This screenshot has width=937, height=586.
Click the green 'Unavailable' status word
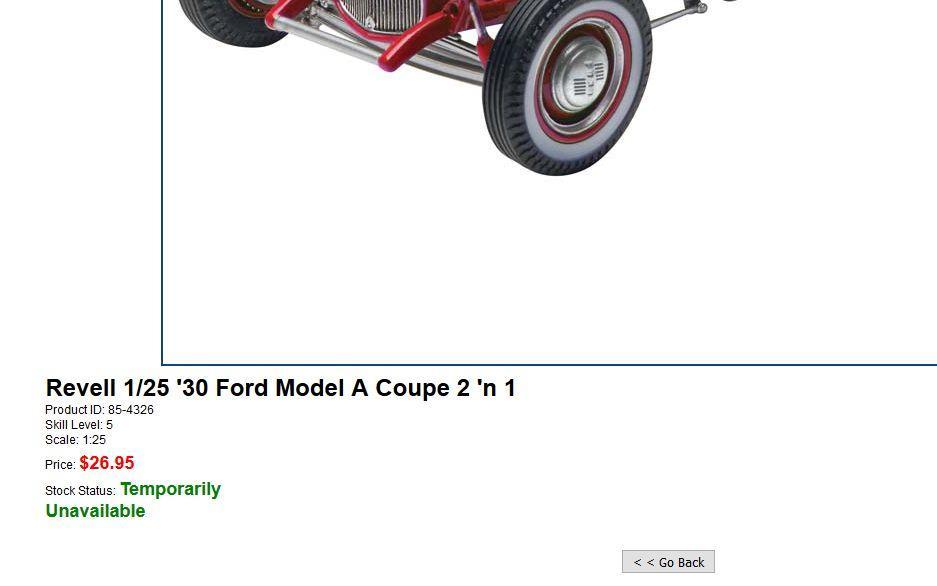click(96, 511)
